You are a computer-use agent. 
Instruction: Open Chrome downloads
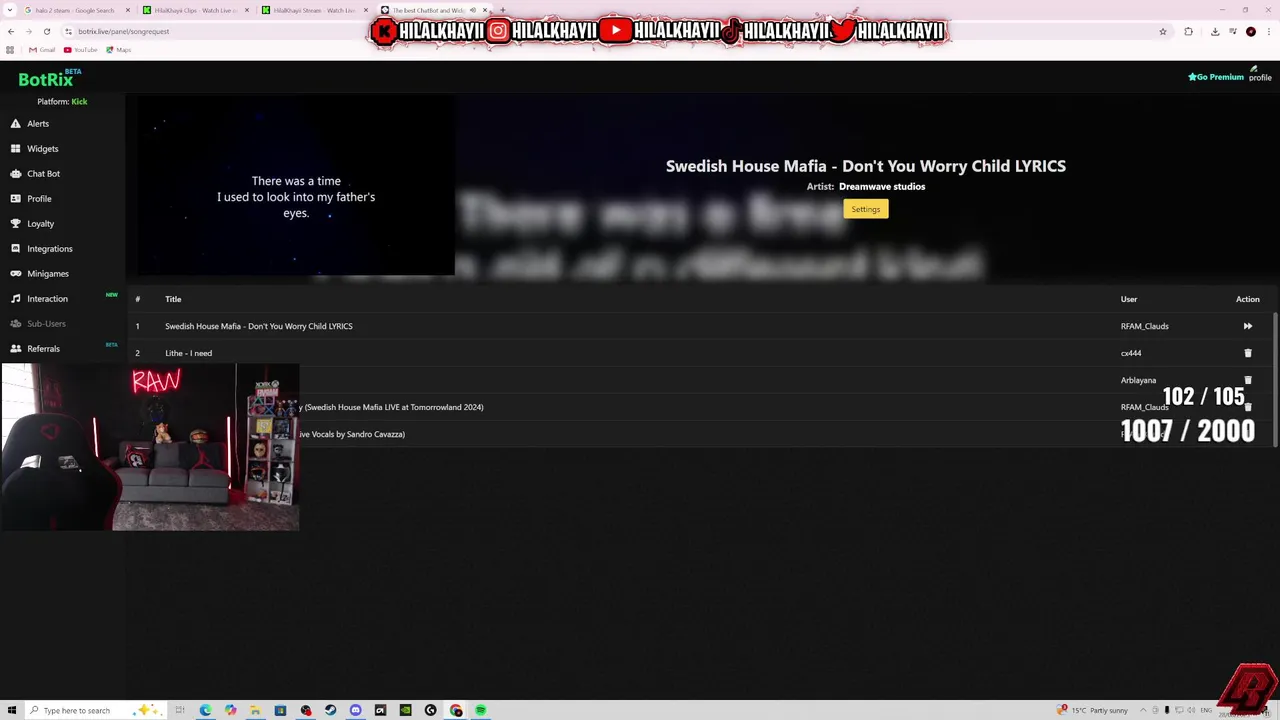(x=1215, y=31)
